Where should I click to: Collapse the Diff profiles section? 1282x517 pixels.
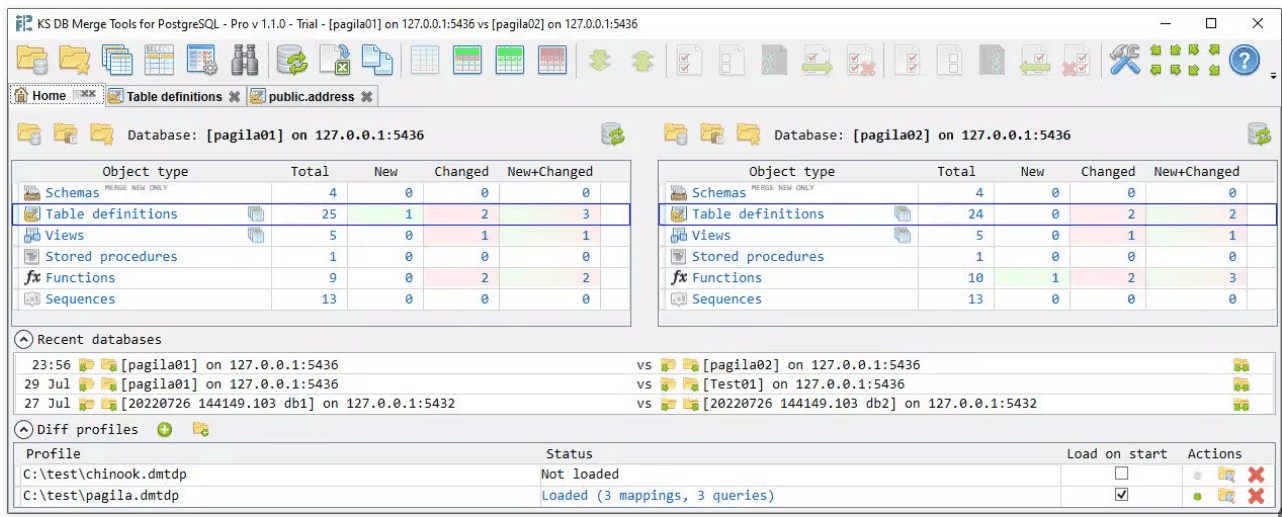pyautogui.click(x=24, y=429)
